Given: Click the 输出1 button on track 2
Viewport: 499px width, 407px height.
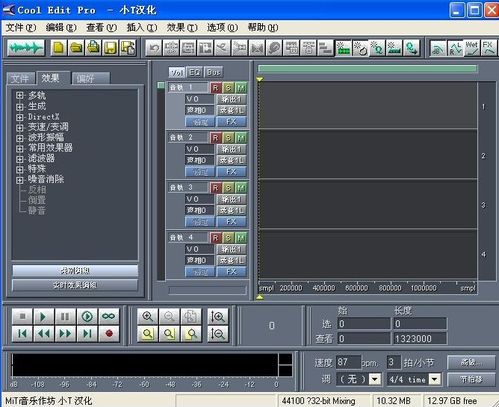Looking at the screenshot, I should point(231,149).
